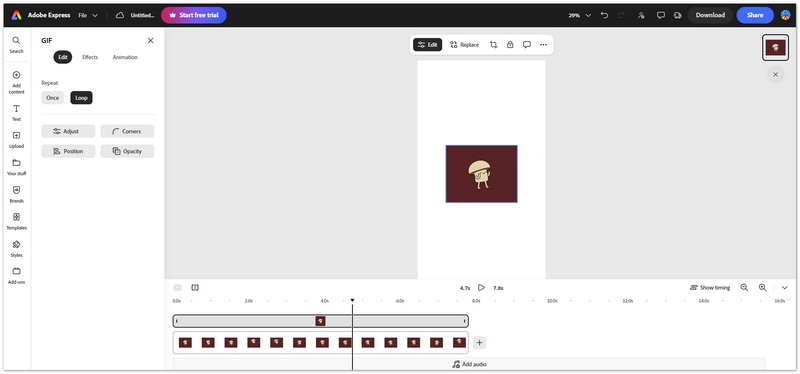The width and height of the screenshot is (800, 374).
Task: Switch to the Animation tab
Action: [125, 57]
